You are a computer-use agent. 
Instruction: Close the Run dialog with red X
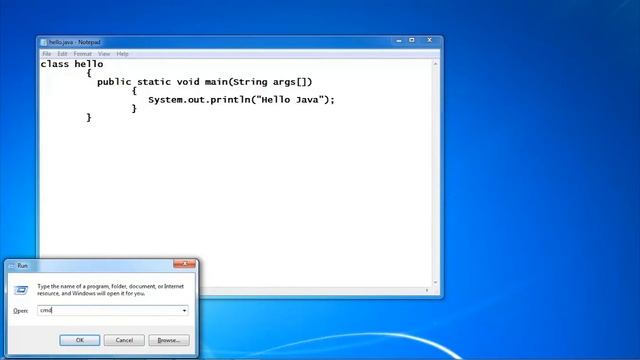coord(184,264)
